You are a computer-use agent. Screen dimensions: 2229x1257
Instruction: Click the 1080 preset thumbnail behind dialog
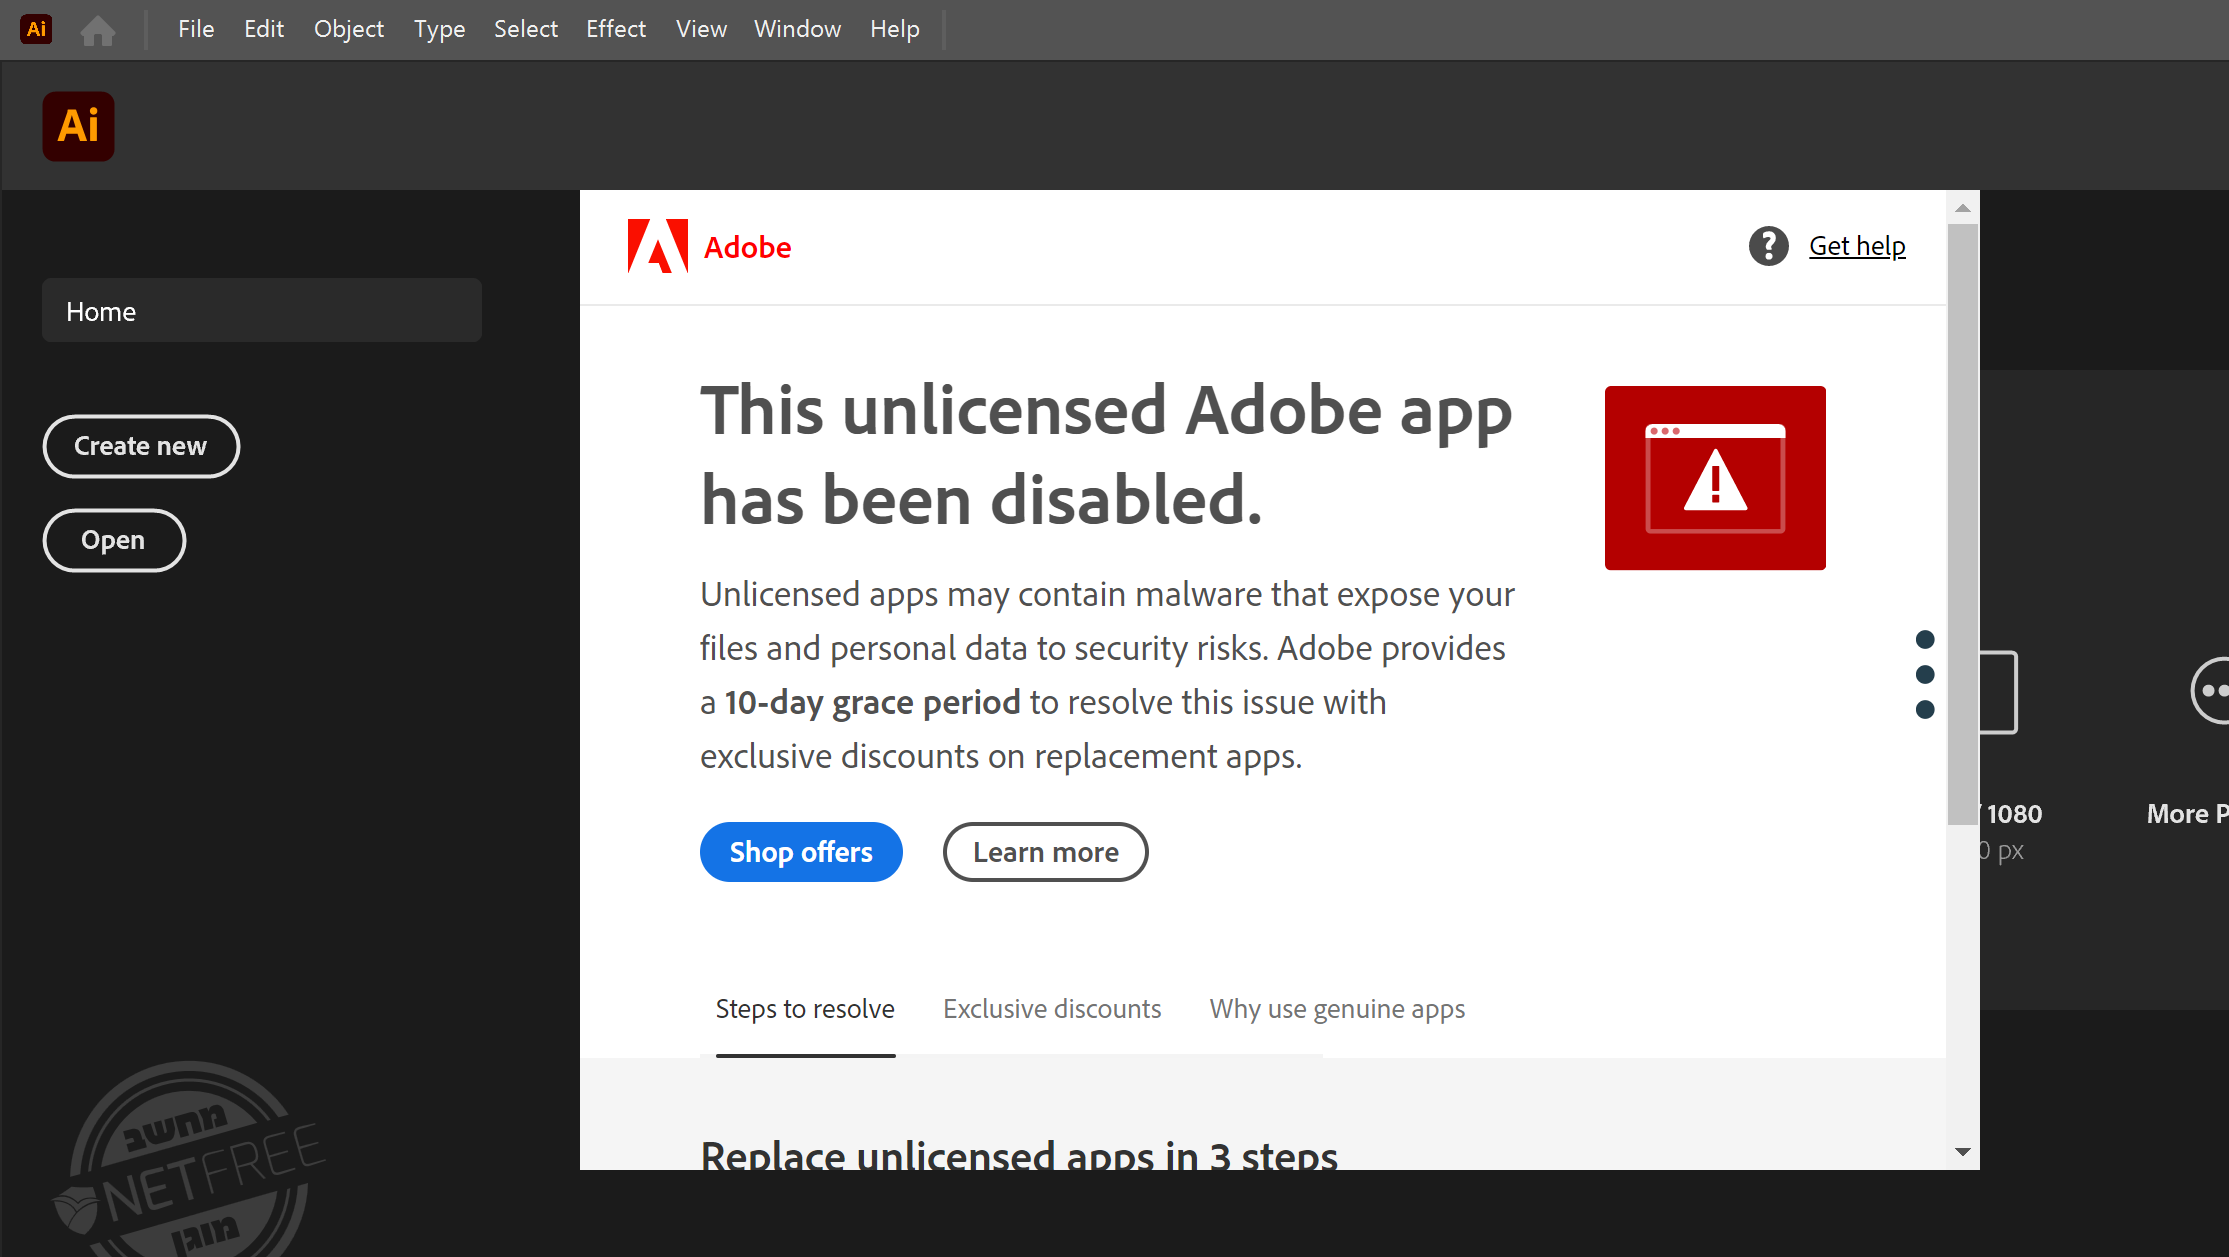click(1998, 692)
